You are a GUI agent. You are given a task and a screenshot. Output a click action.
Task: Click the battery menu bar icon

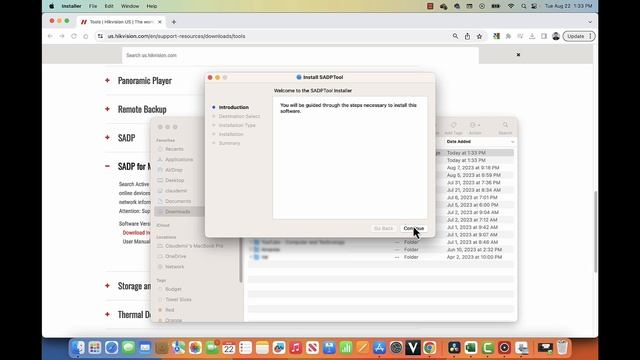pyautogui.click(x=496, y=6)
